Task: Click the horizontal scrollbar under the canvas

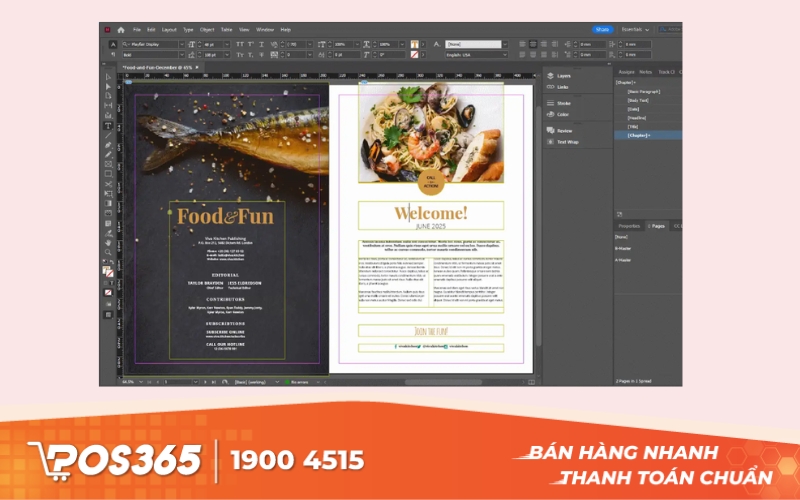Action: 443,382
